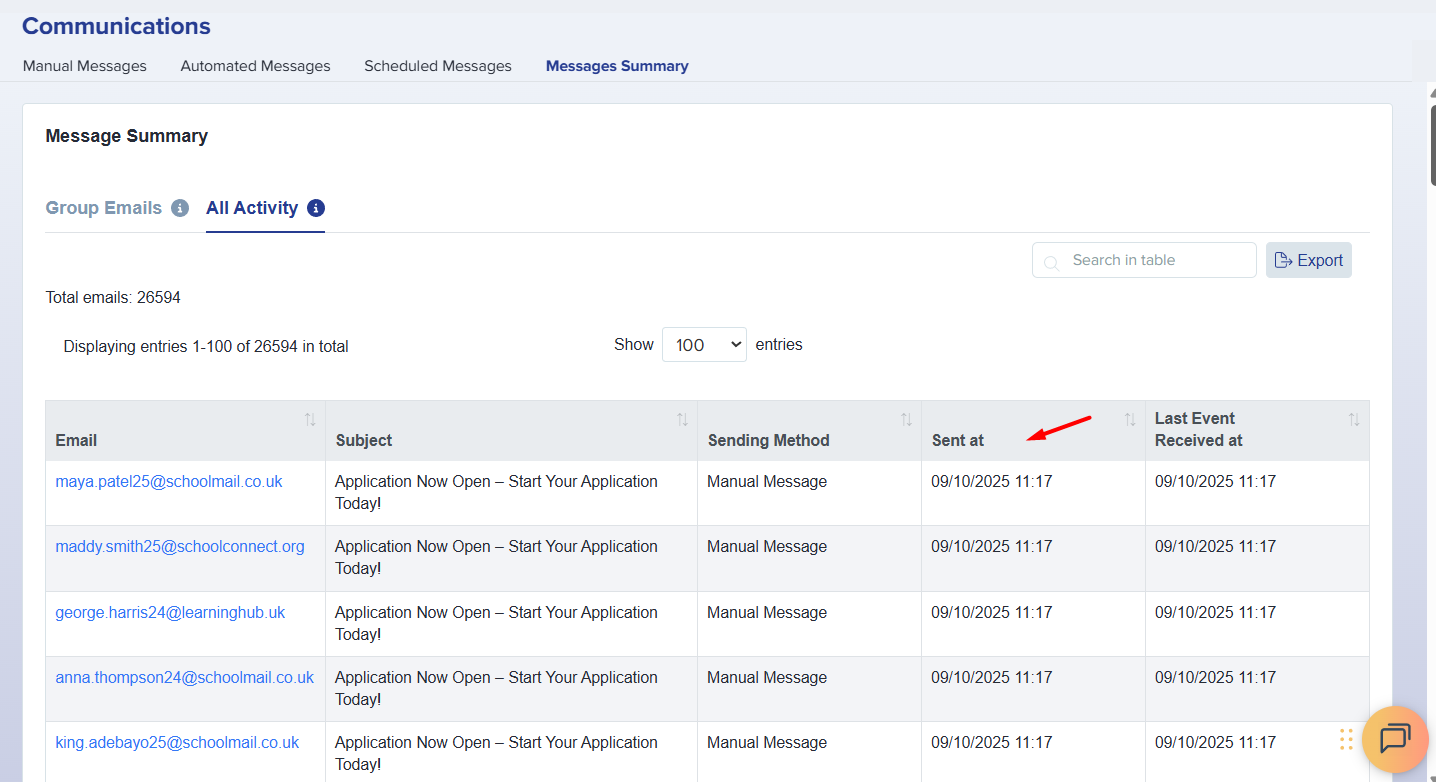Open the chat support widget
Screen dimensions: 1436x782
1394,739
